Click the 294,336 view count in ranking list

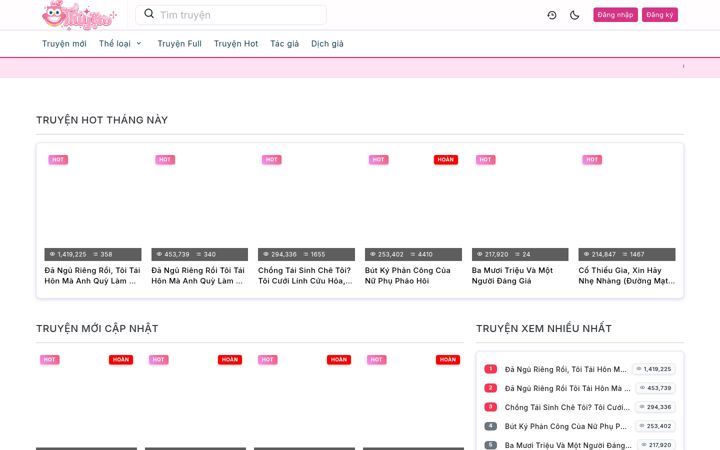[x=656, y=407]
